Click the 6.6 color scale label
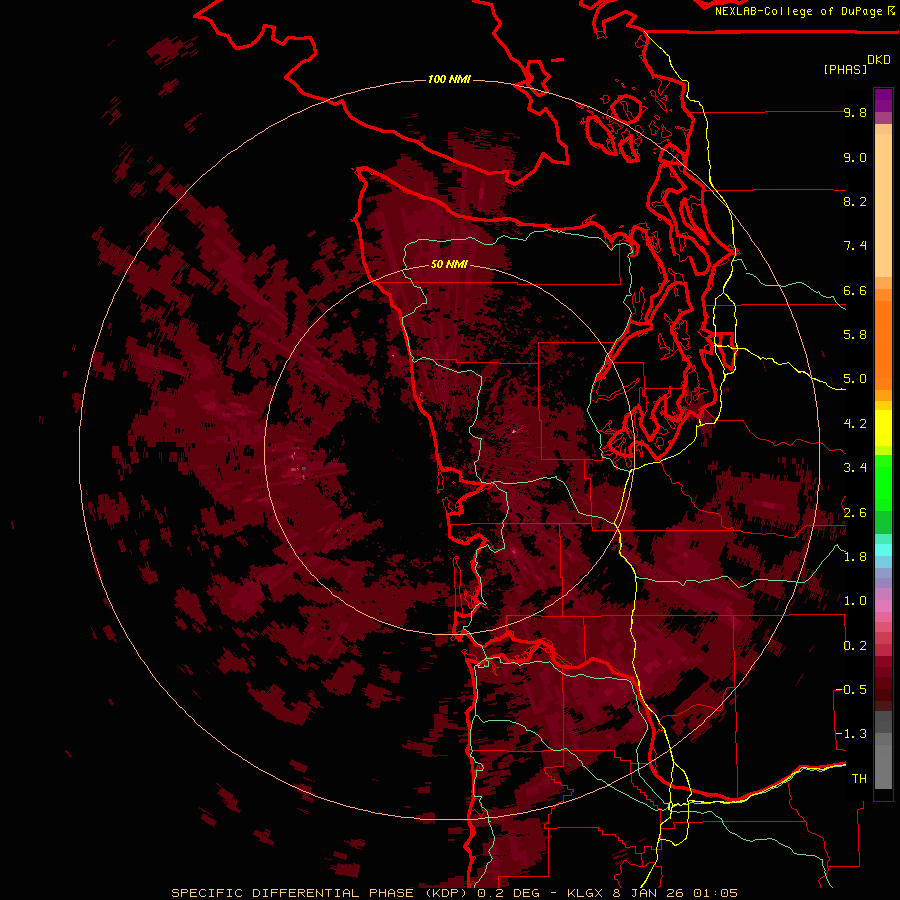 point(855,291)
